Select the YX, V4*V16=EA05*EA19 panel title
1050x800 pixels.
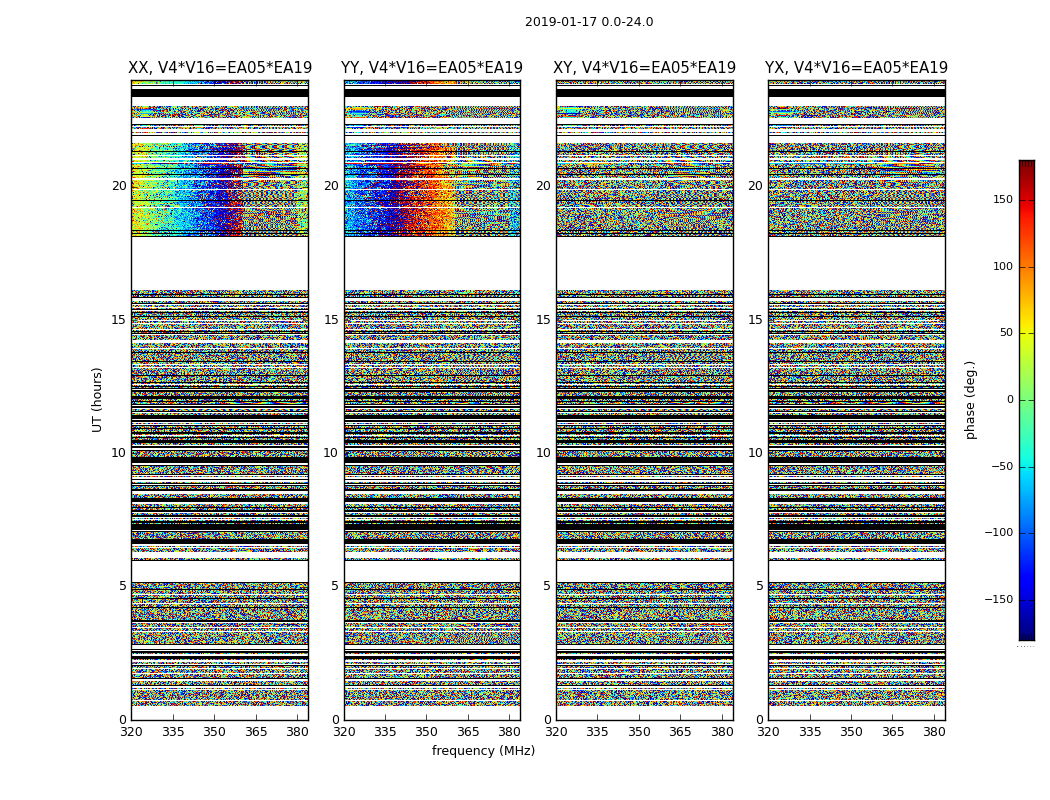pyautogui.click(x=856, y=68)
